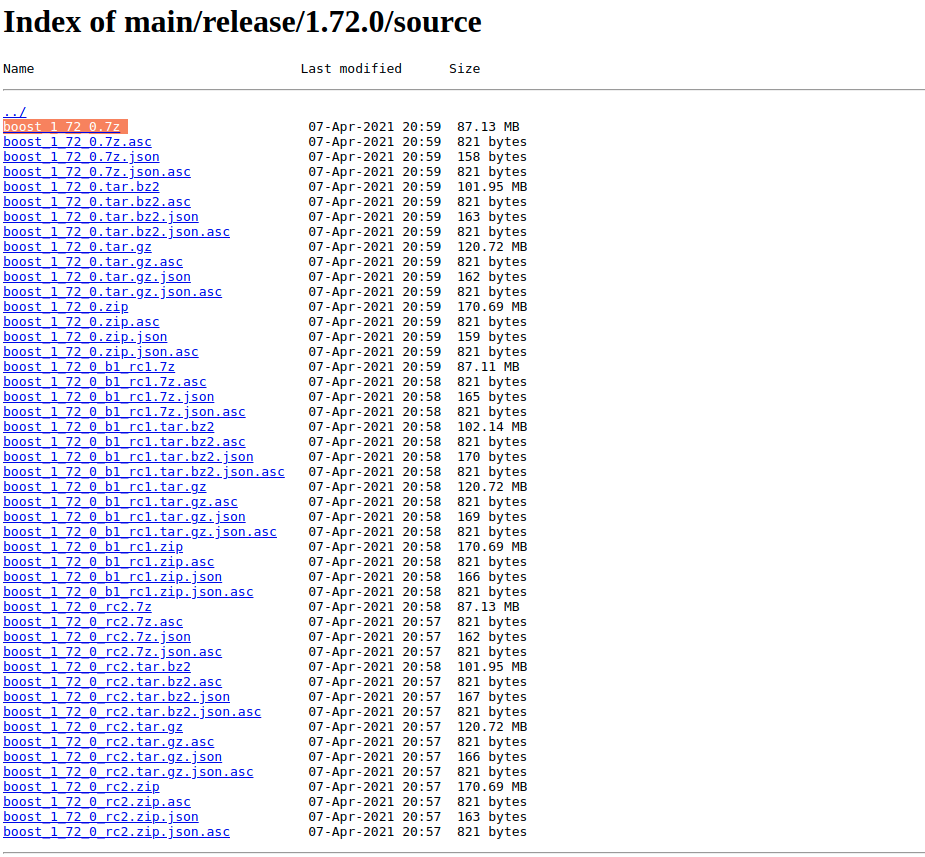This screenshot has width=925, height=857.
Task: Select the '167 bytes' size value
Action: (492, 697)
